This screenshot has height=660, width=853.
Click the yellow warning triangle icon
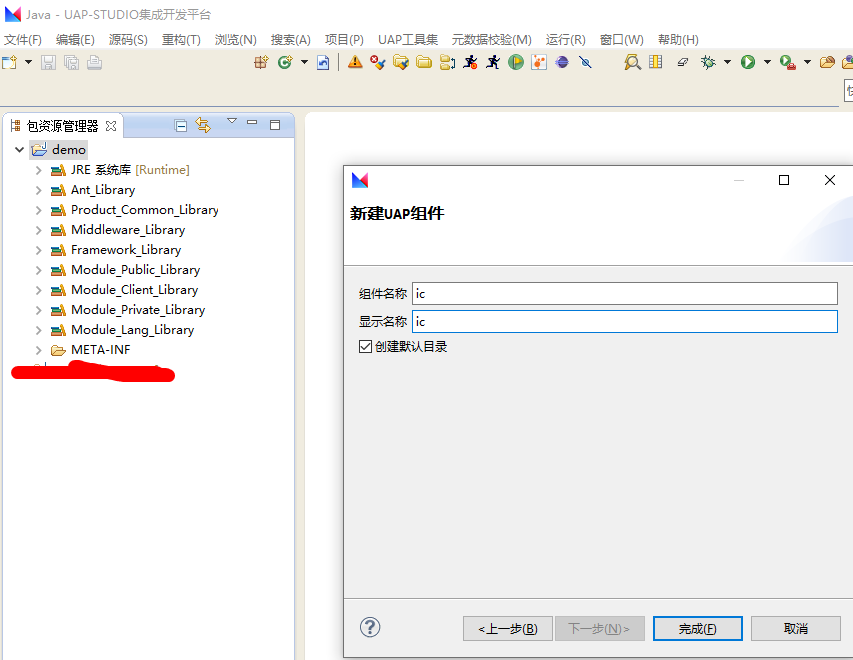coord(355,62)
